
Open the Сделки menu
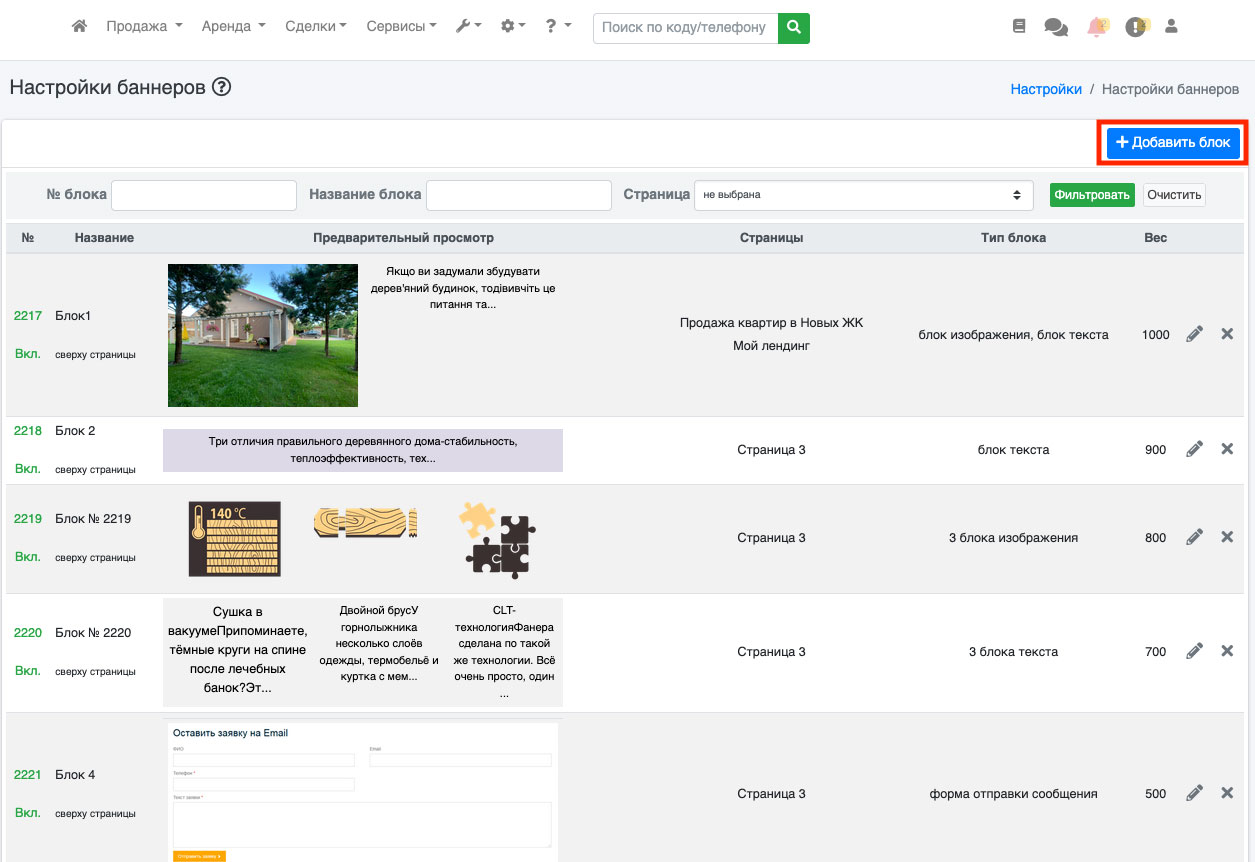click(x=315, y=27)
